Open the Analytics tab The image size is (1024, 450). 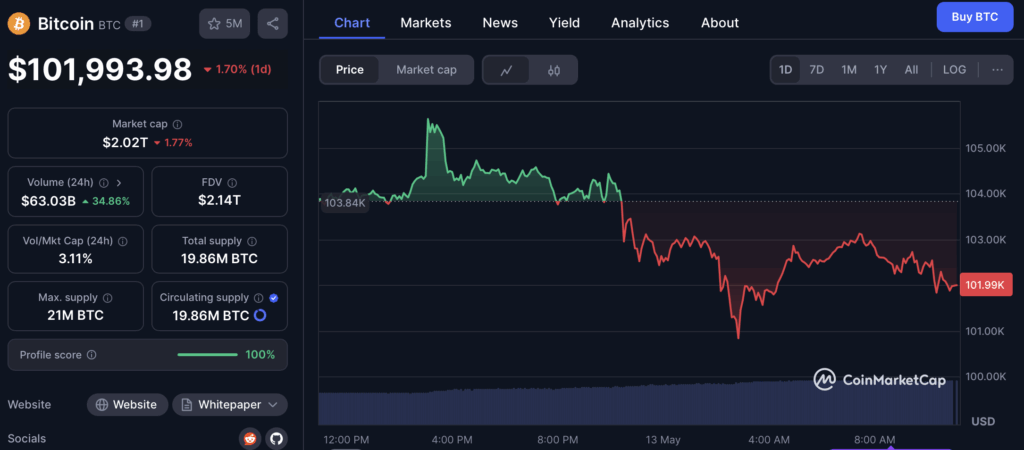coord(640,23)
